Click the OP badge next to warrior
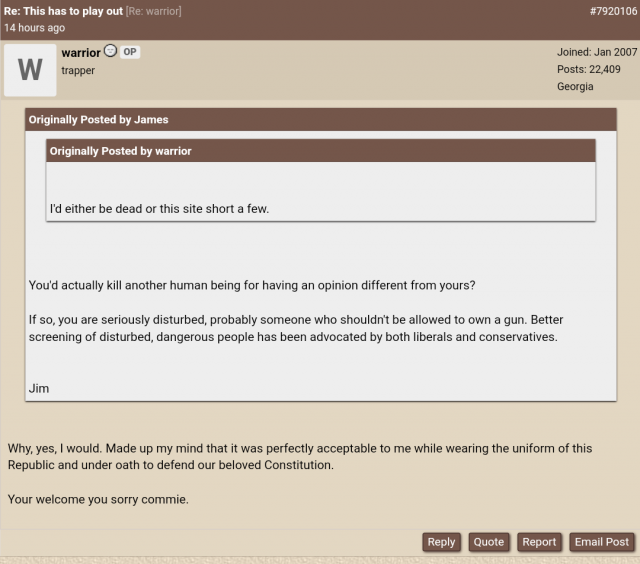The height and width of the screenshot is (564, 640). point(130,52)
